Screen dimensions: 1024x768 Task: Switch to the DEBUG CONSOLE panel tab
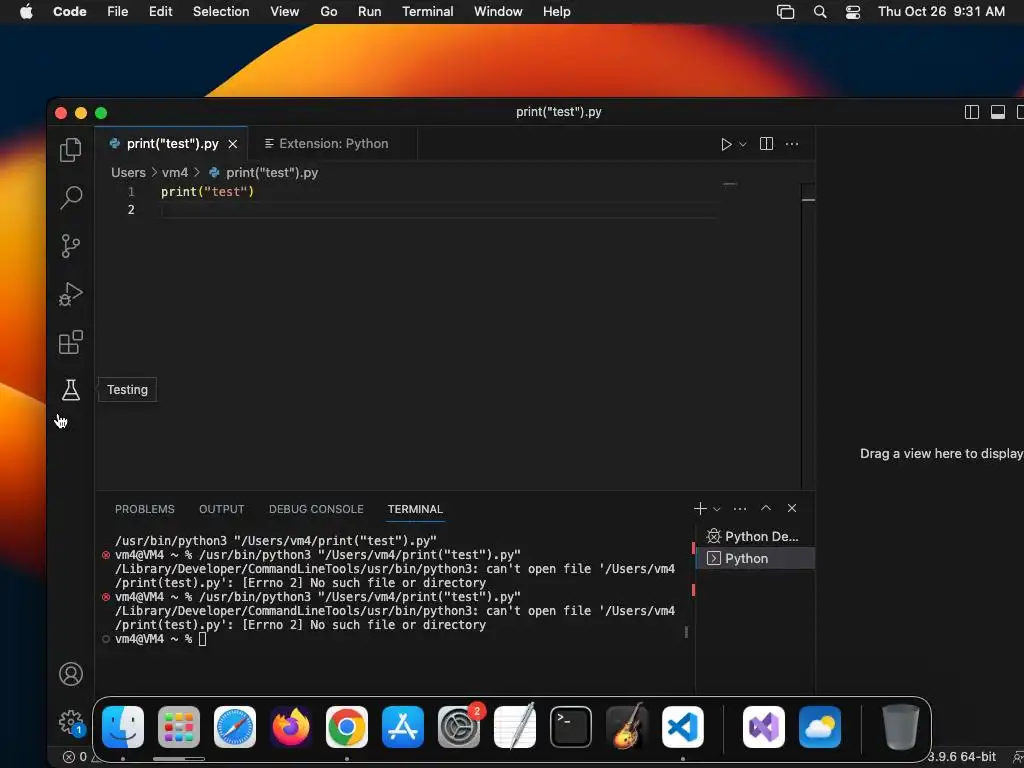[316, 509]
